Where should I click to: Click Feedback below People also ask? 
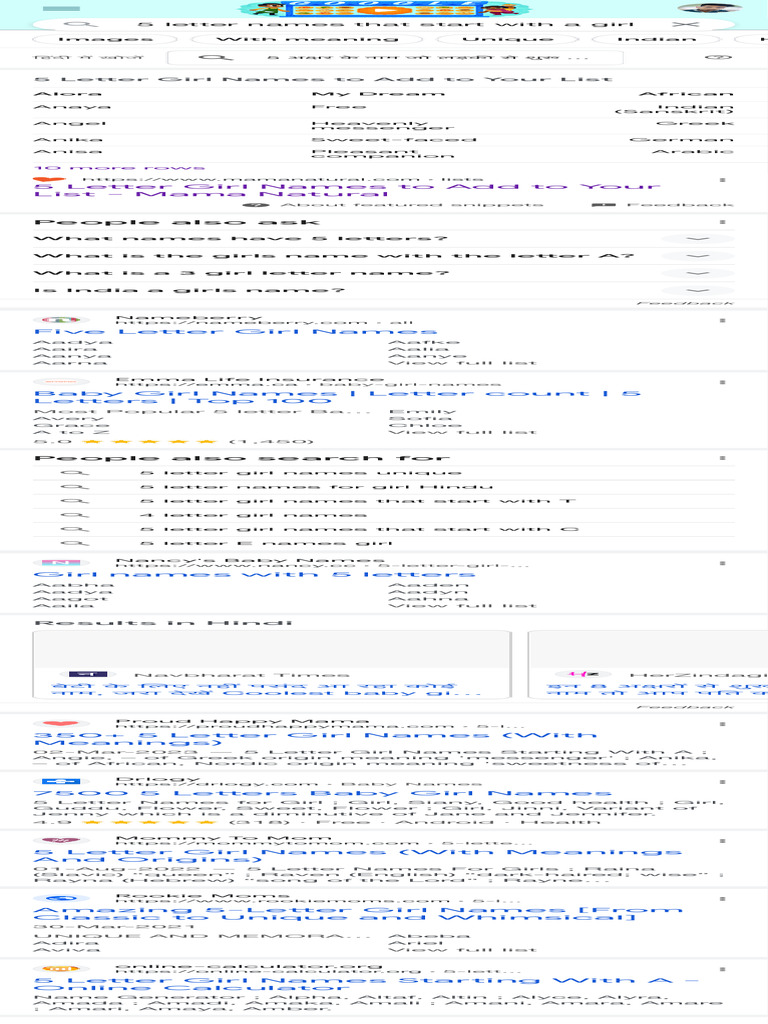point(685,303)
